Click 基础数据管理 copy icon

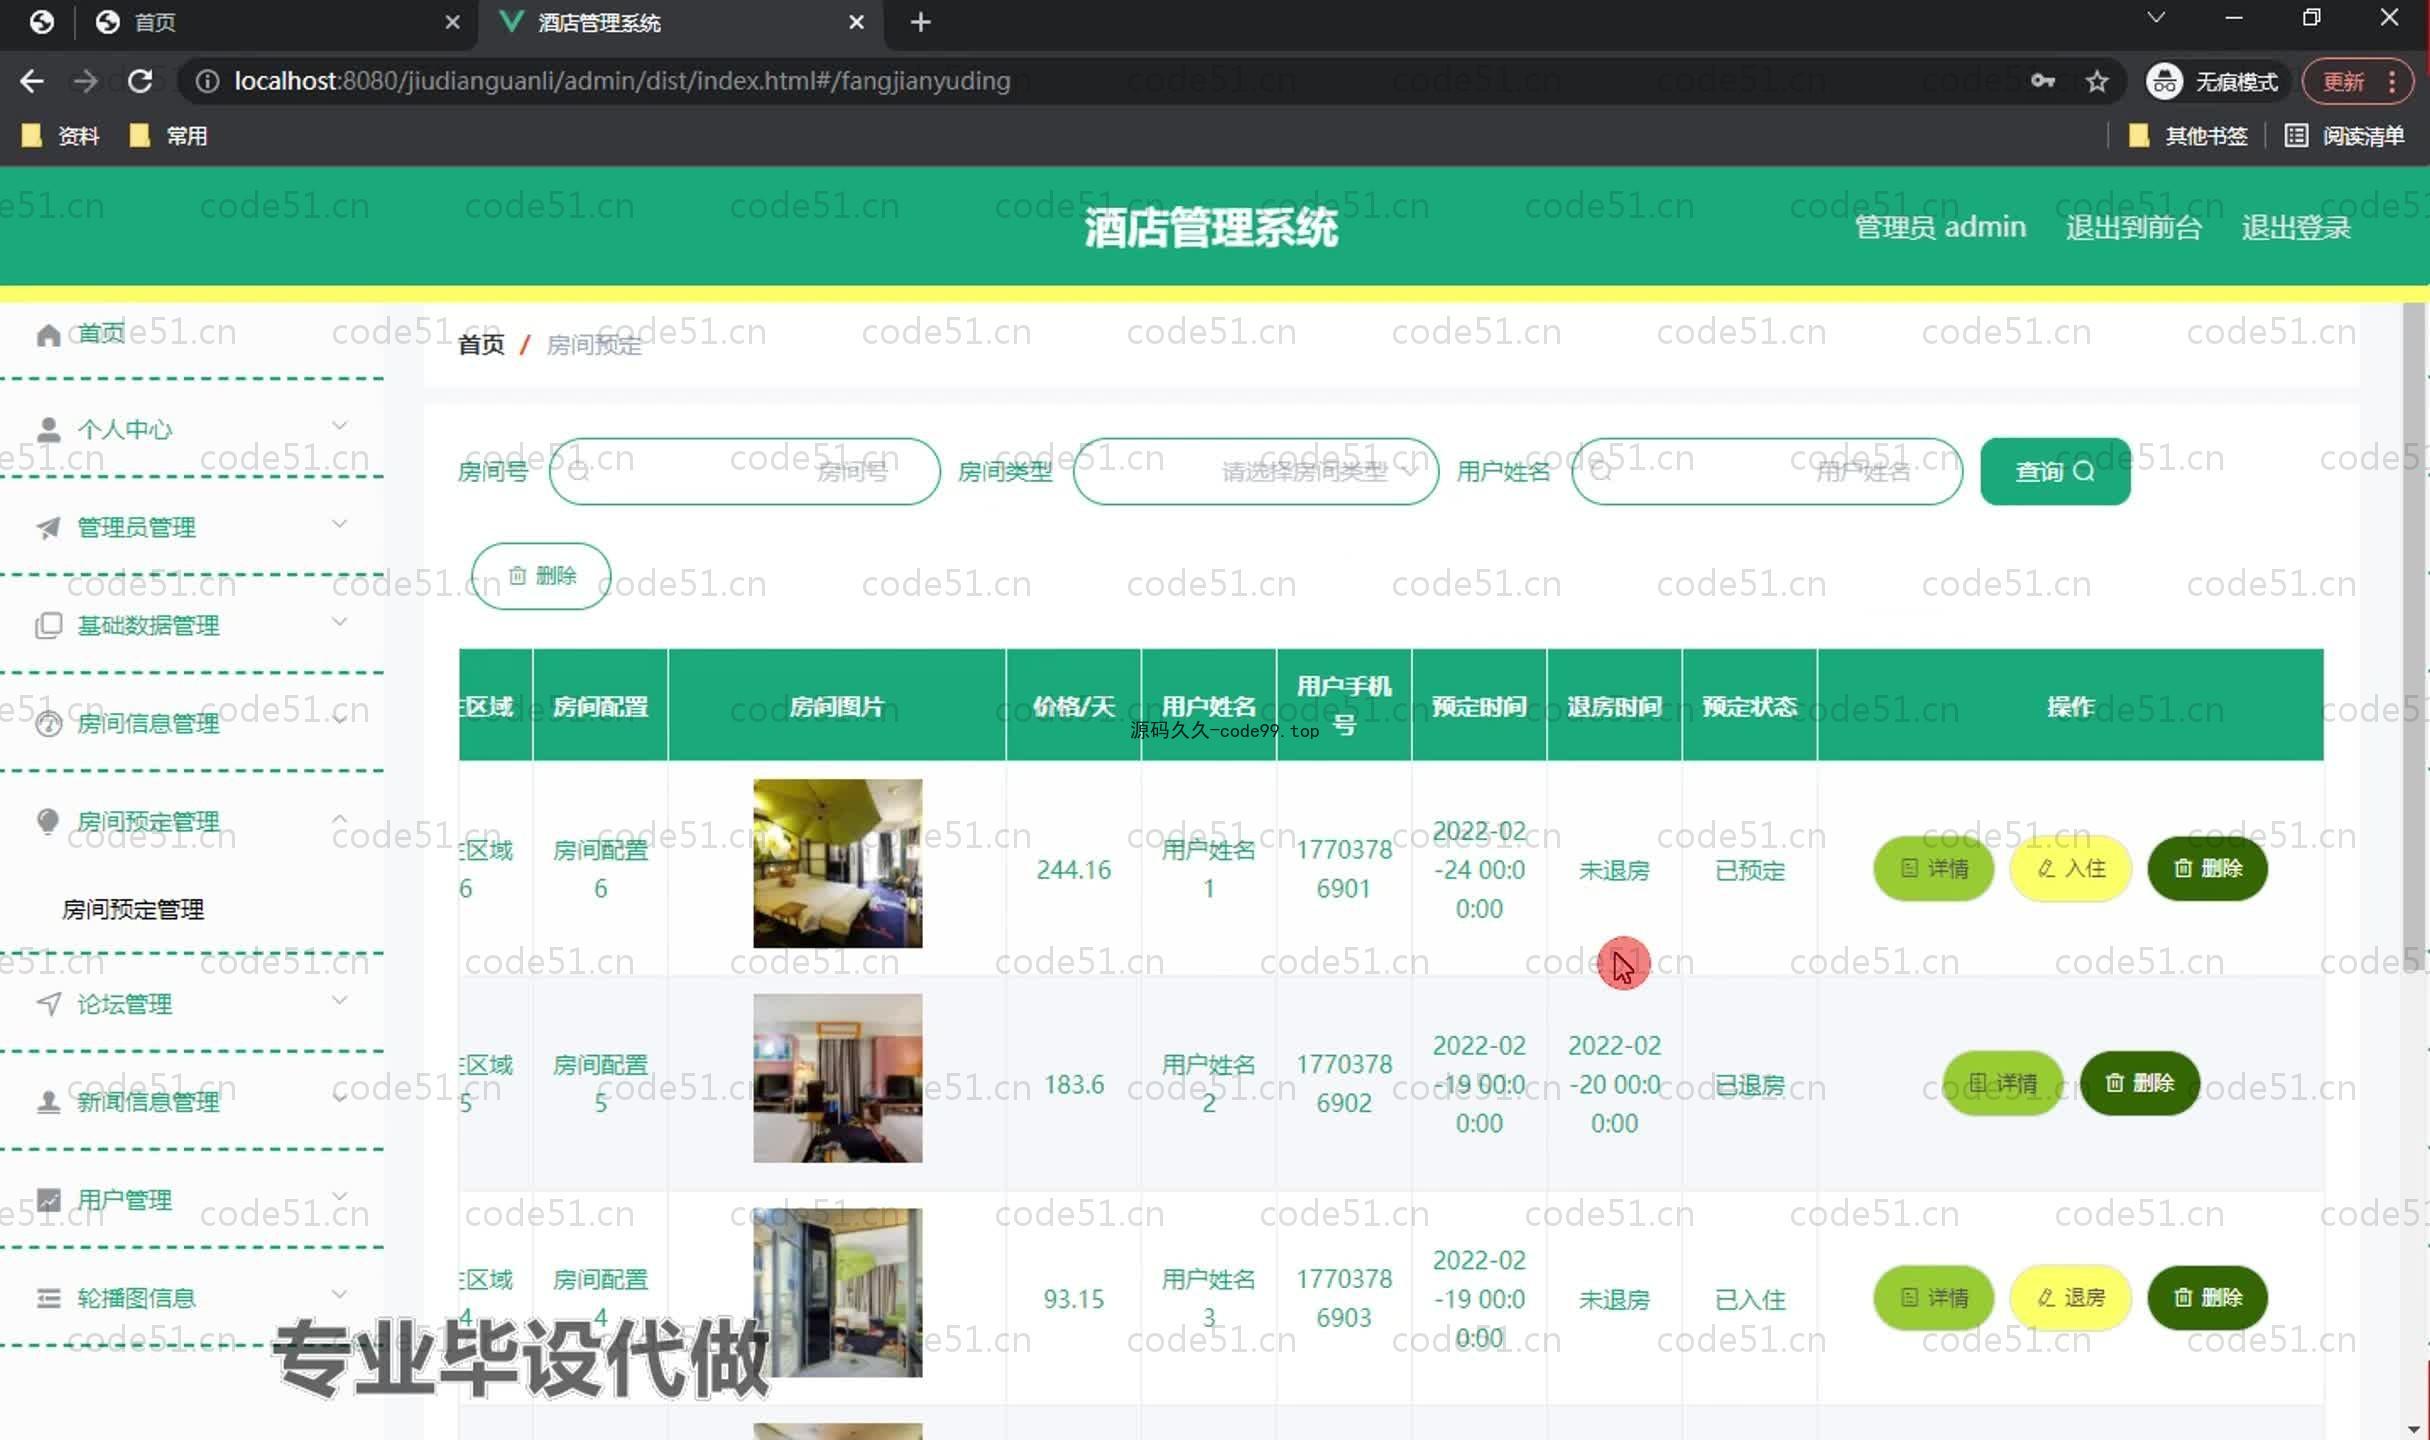[x=48, y=626]
